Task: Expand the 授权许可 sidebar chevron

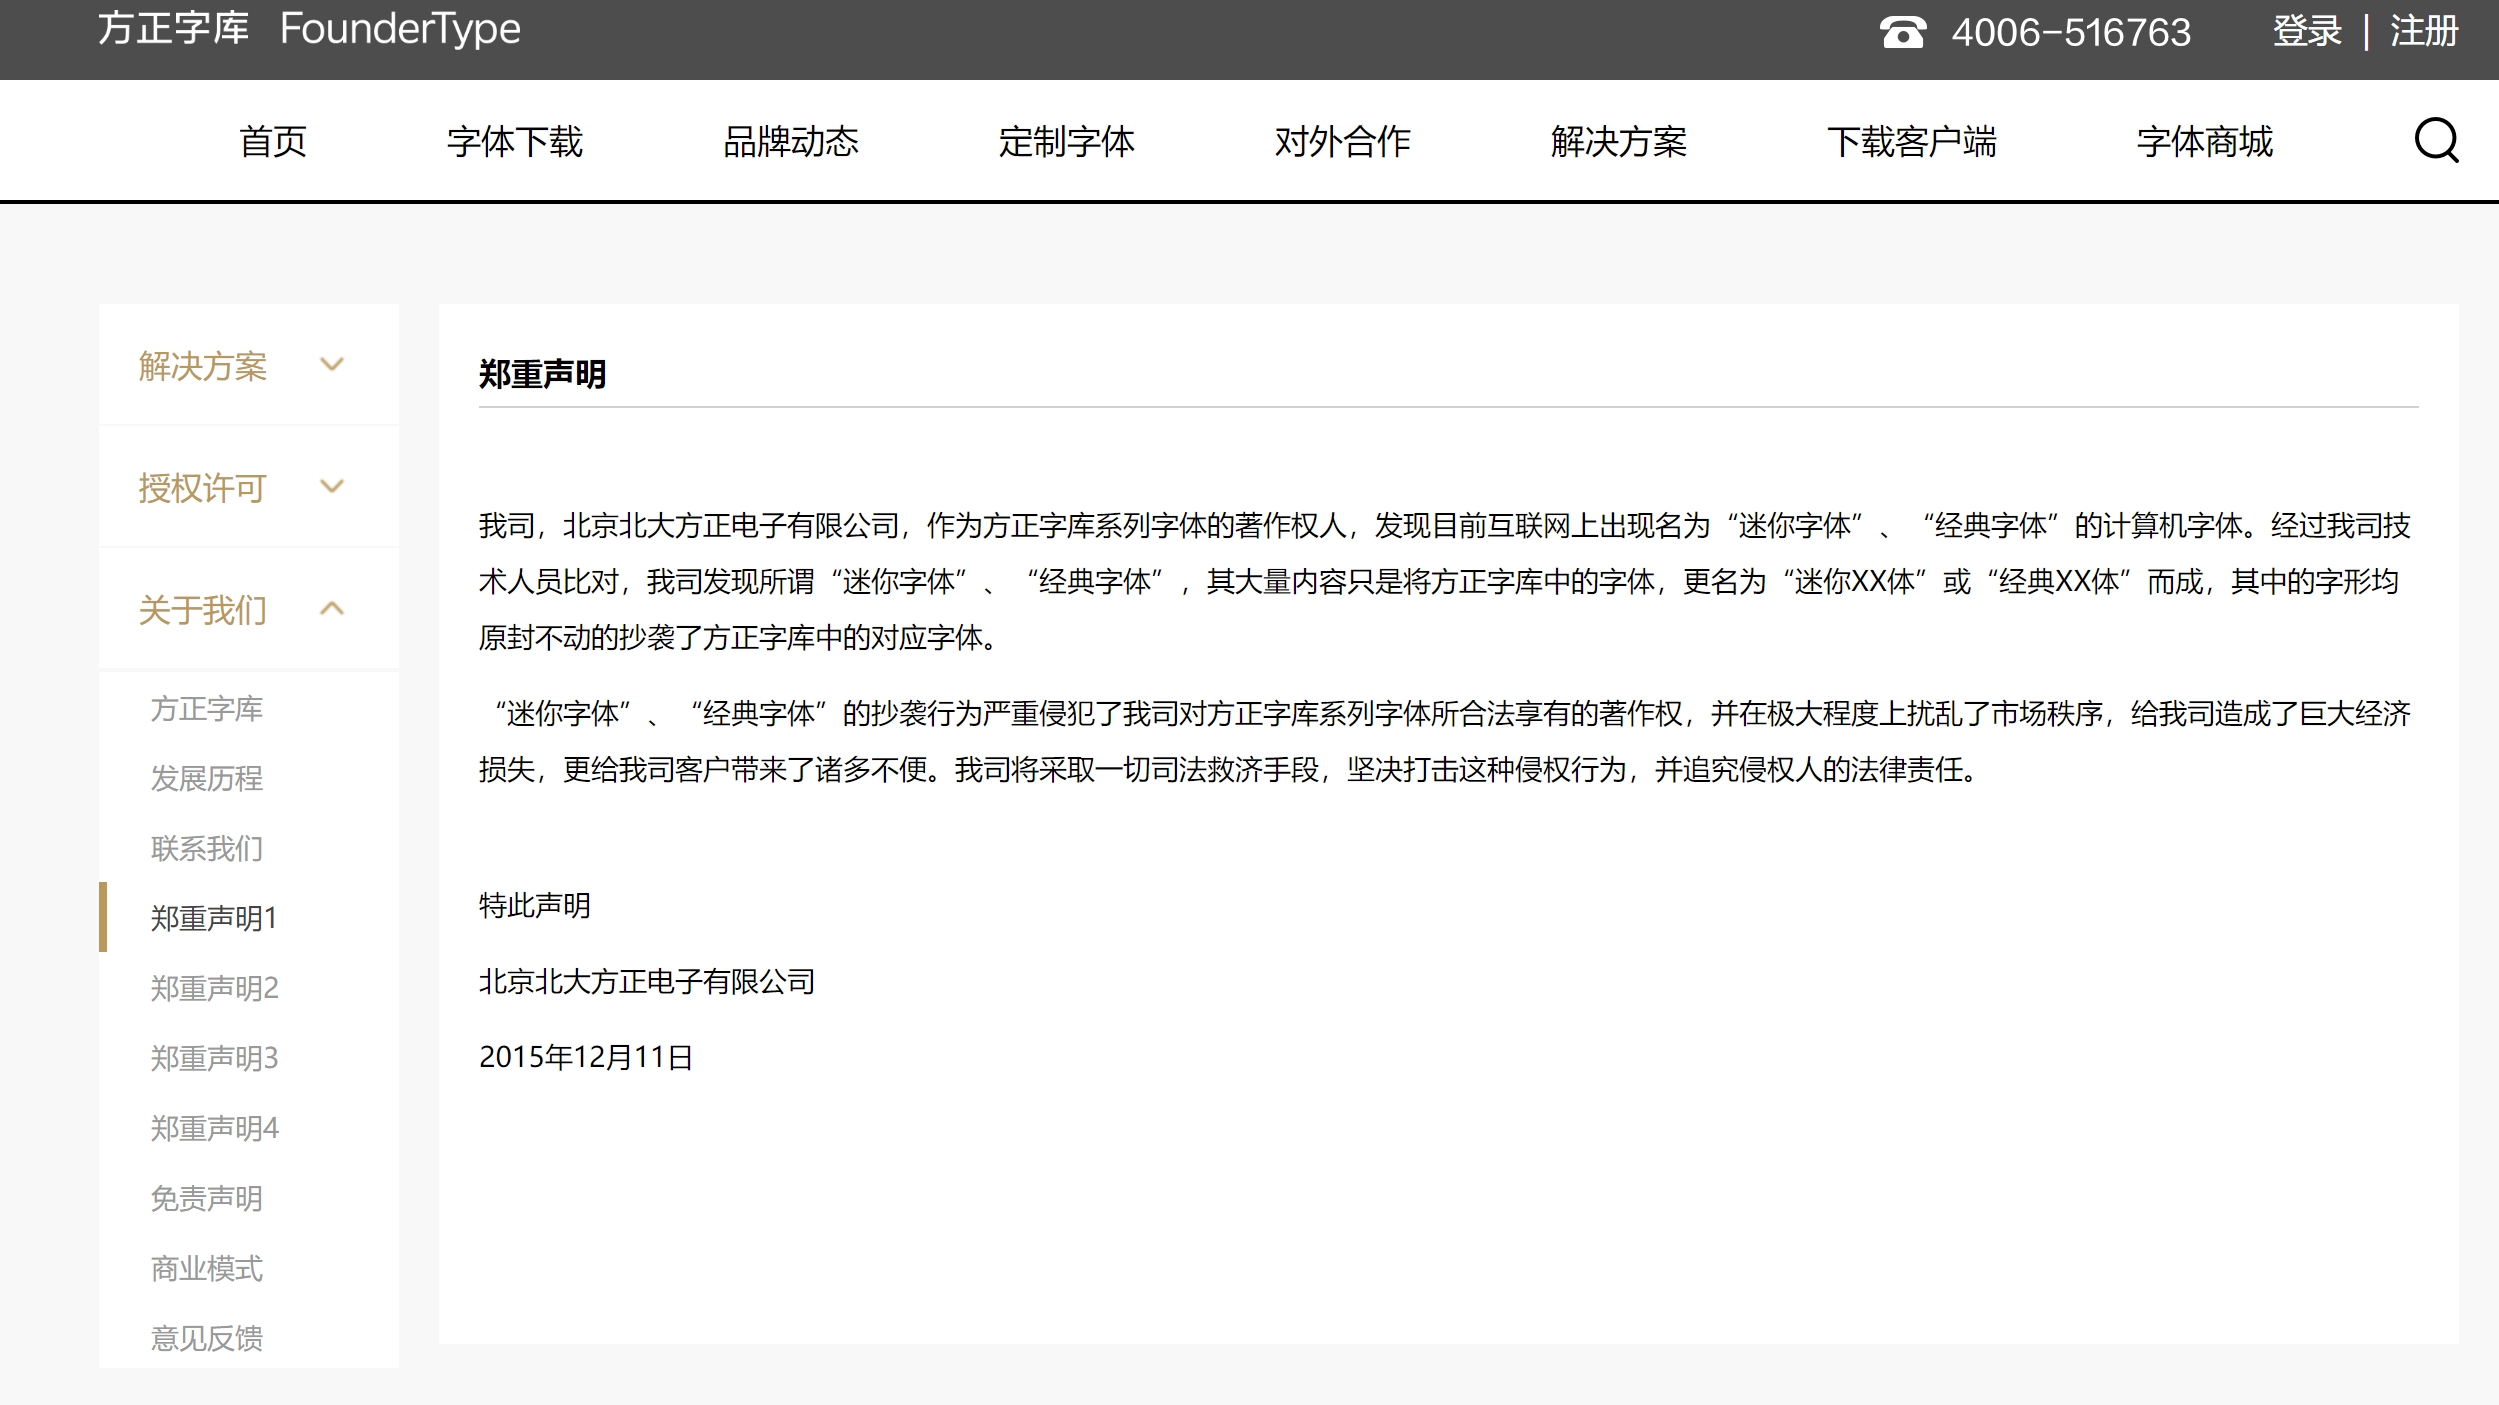Action: point(332,487)
